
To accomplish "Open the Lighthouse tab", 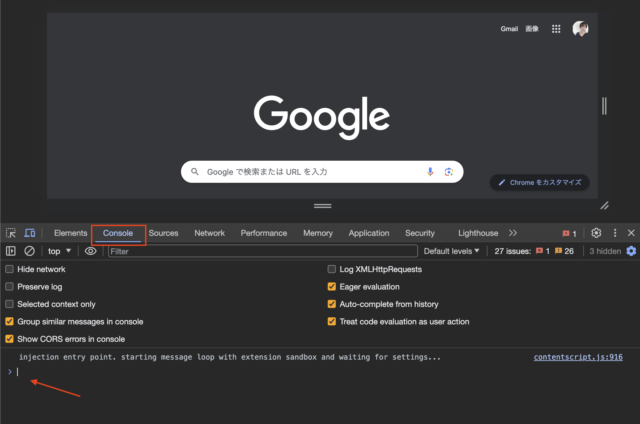I will (478, 233).
